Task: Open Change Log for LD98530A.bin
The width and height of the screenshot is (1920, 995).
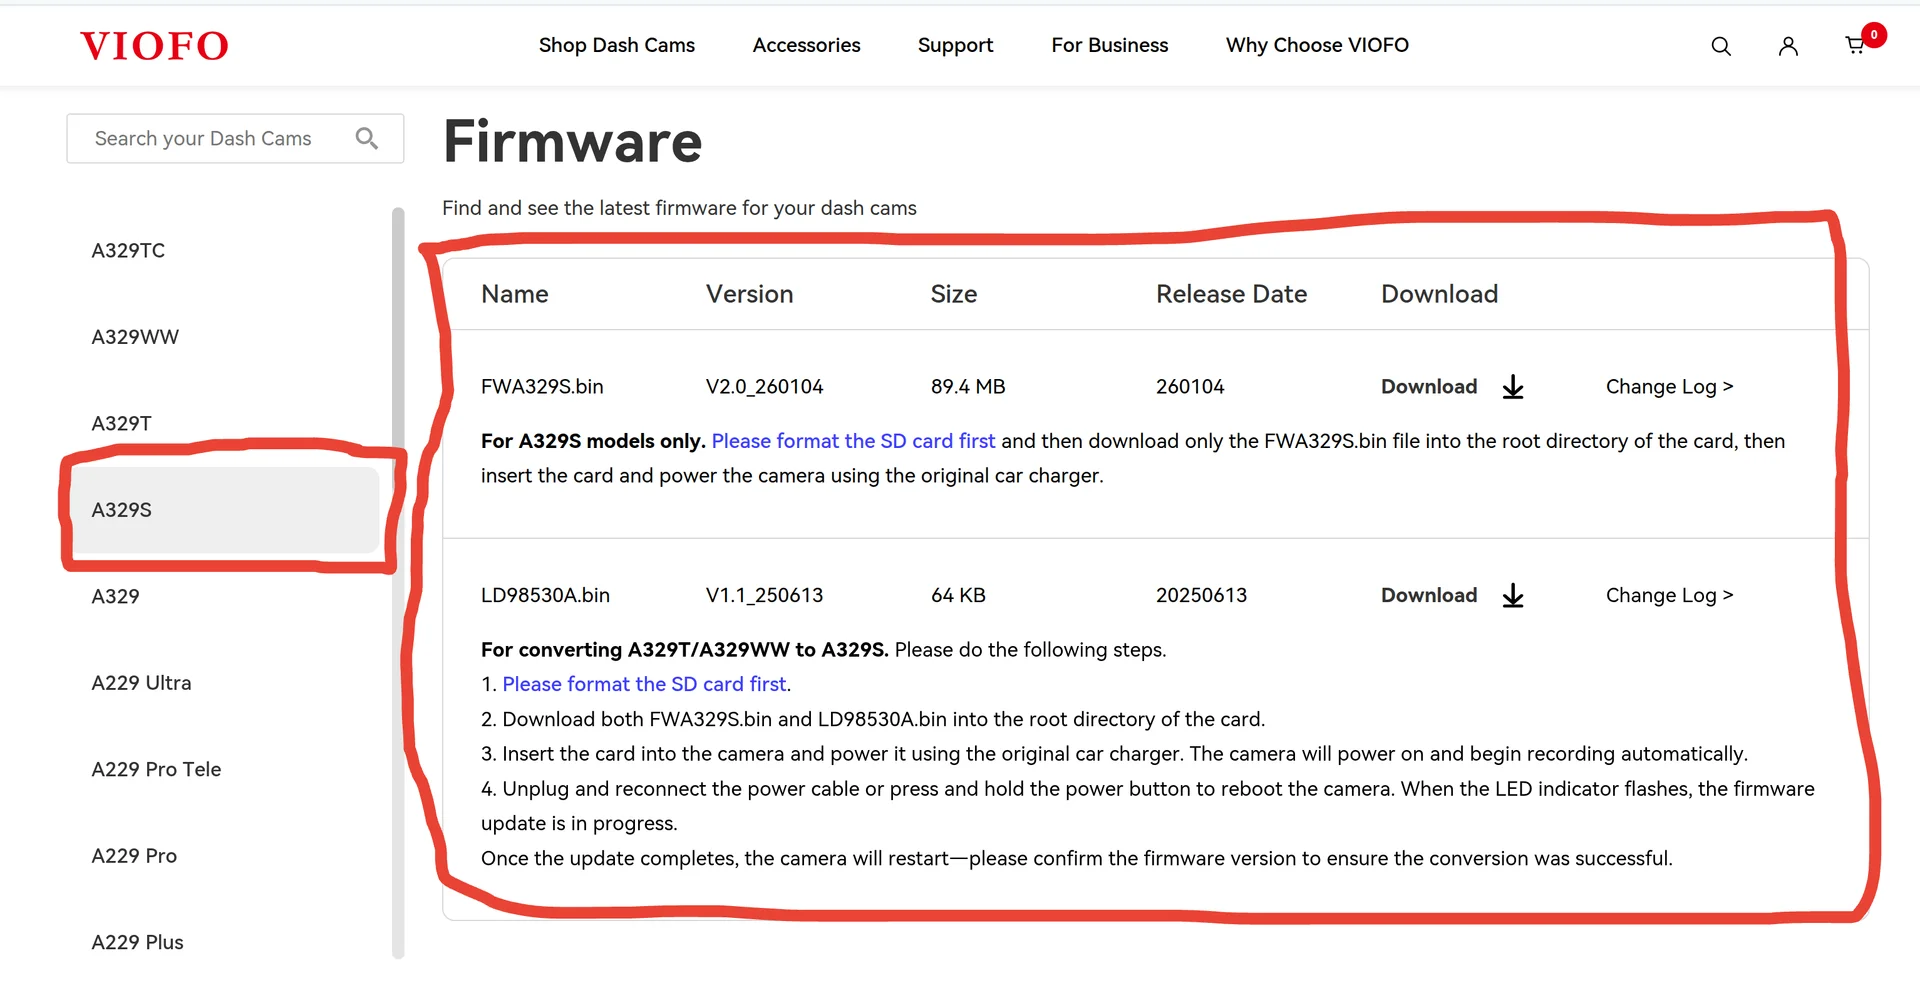Action: [x=1669, y=595]
